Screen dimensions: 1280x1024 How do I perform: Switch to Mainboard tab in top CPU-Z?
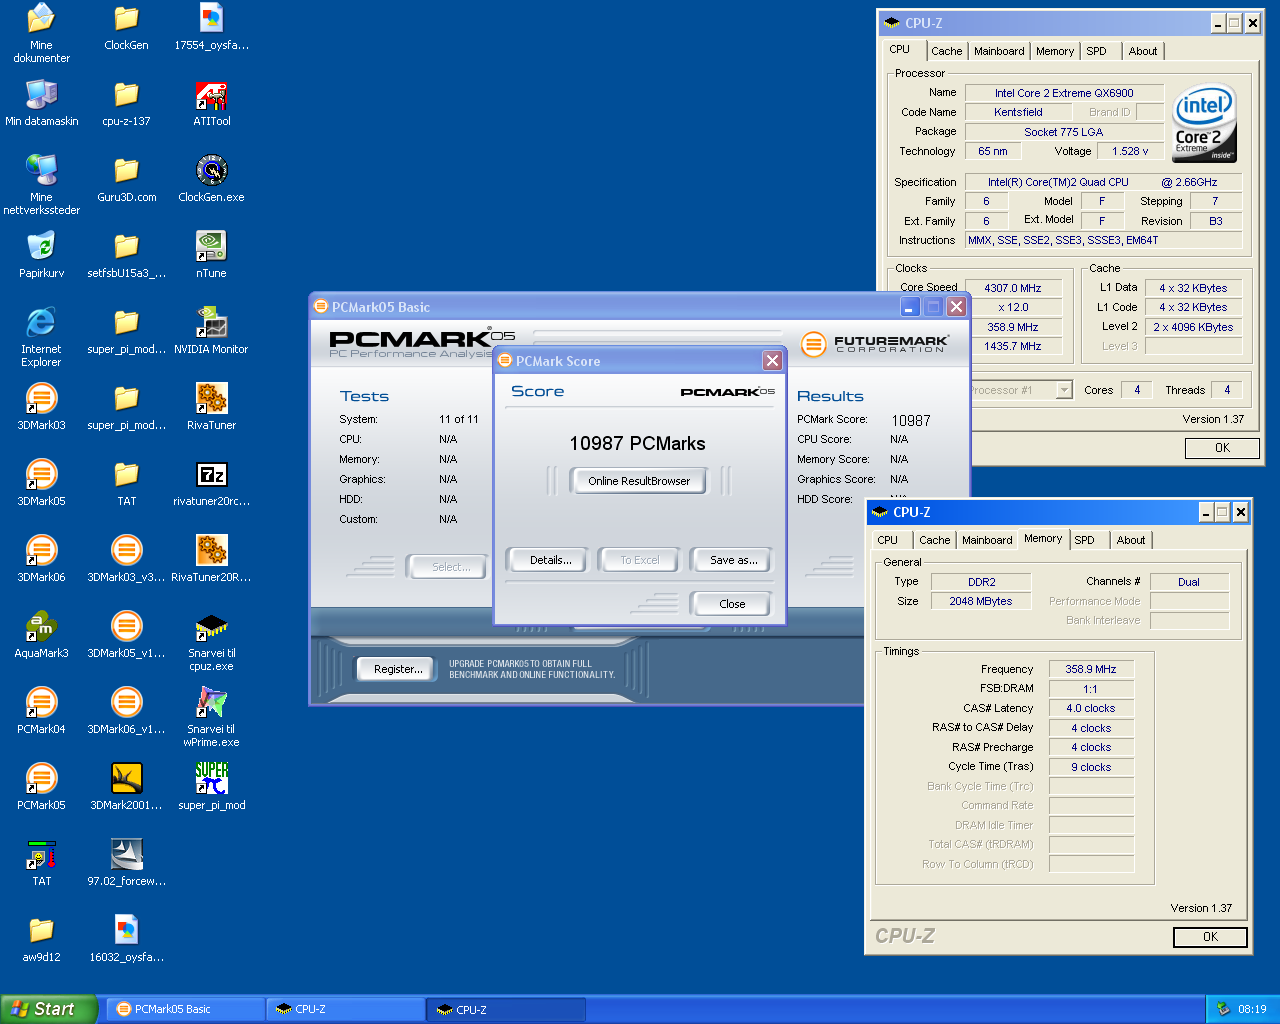999,51
